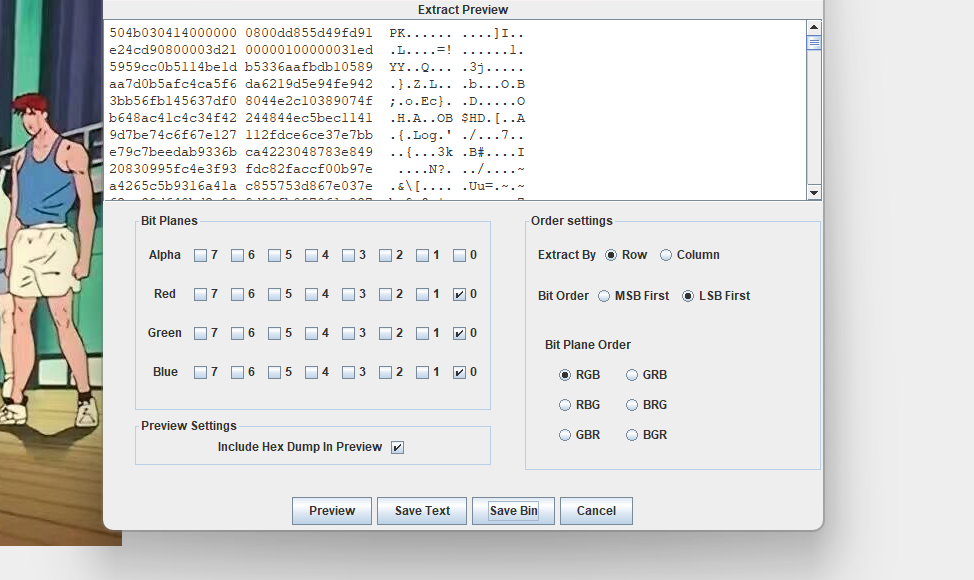Select Extract By Column option
Image resolution: width=974 pixels, height=580 pixels.
click(666, 255)
